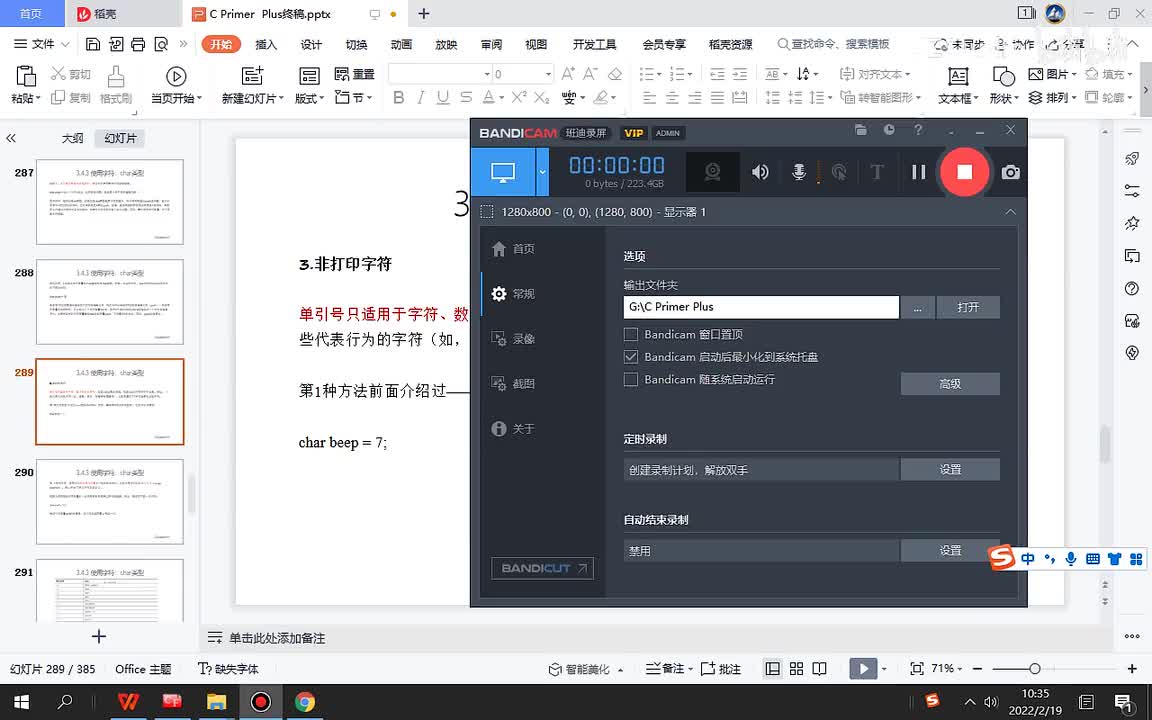Toggle Bandicam speaker sound icon
Viewport: 1152px width, 720px height.
pos(760,172)
